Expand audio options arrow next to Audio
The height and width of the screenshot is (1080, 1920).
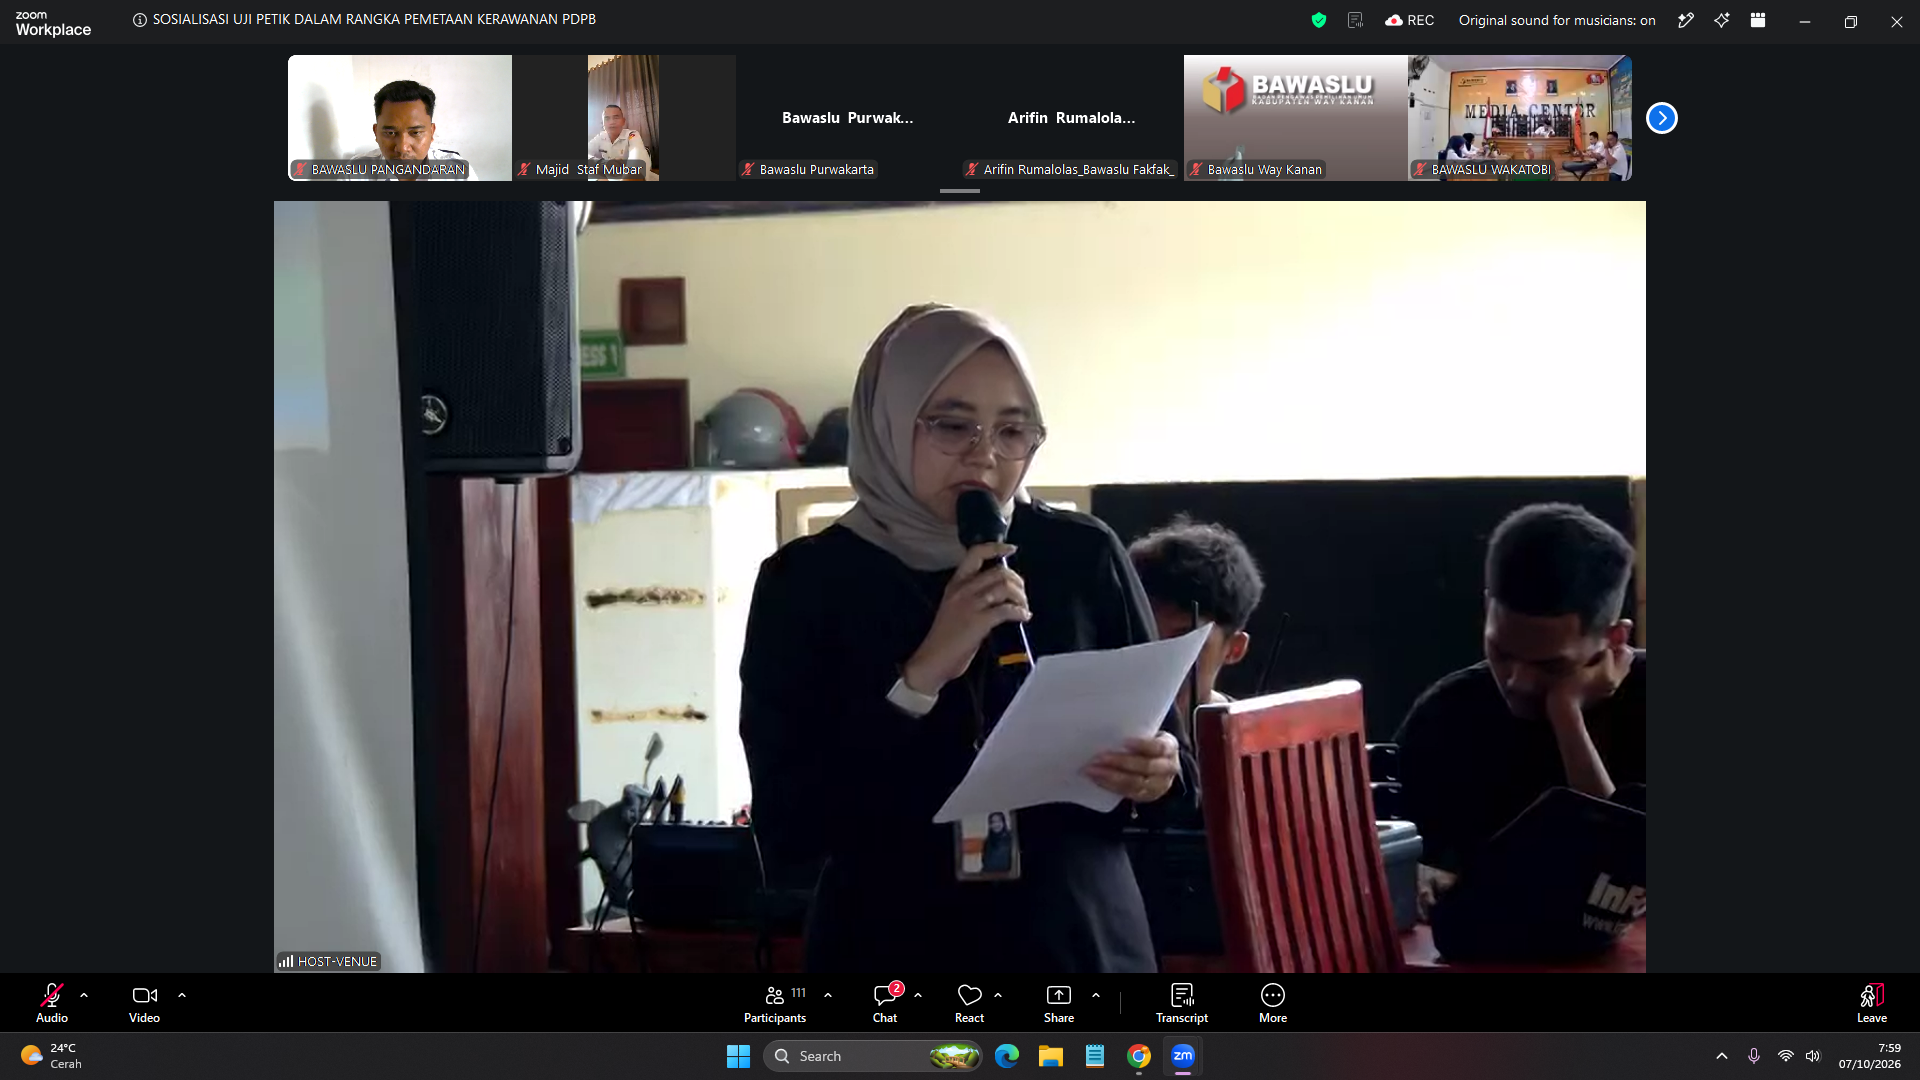pos(84,996)
